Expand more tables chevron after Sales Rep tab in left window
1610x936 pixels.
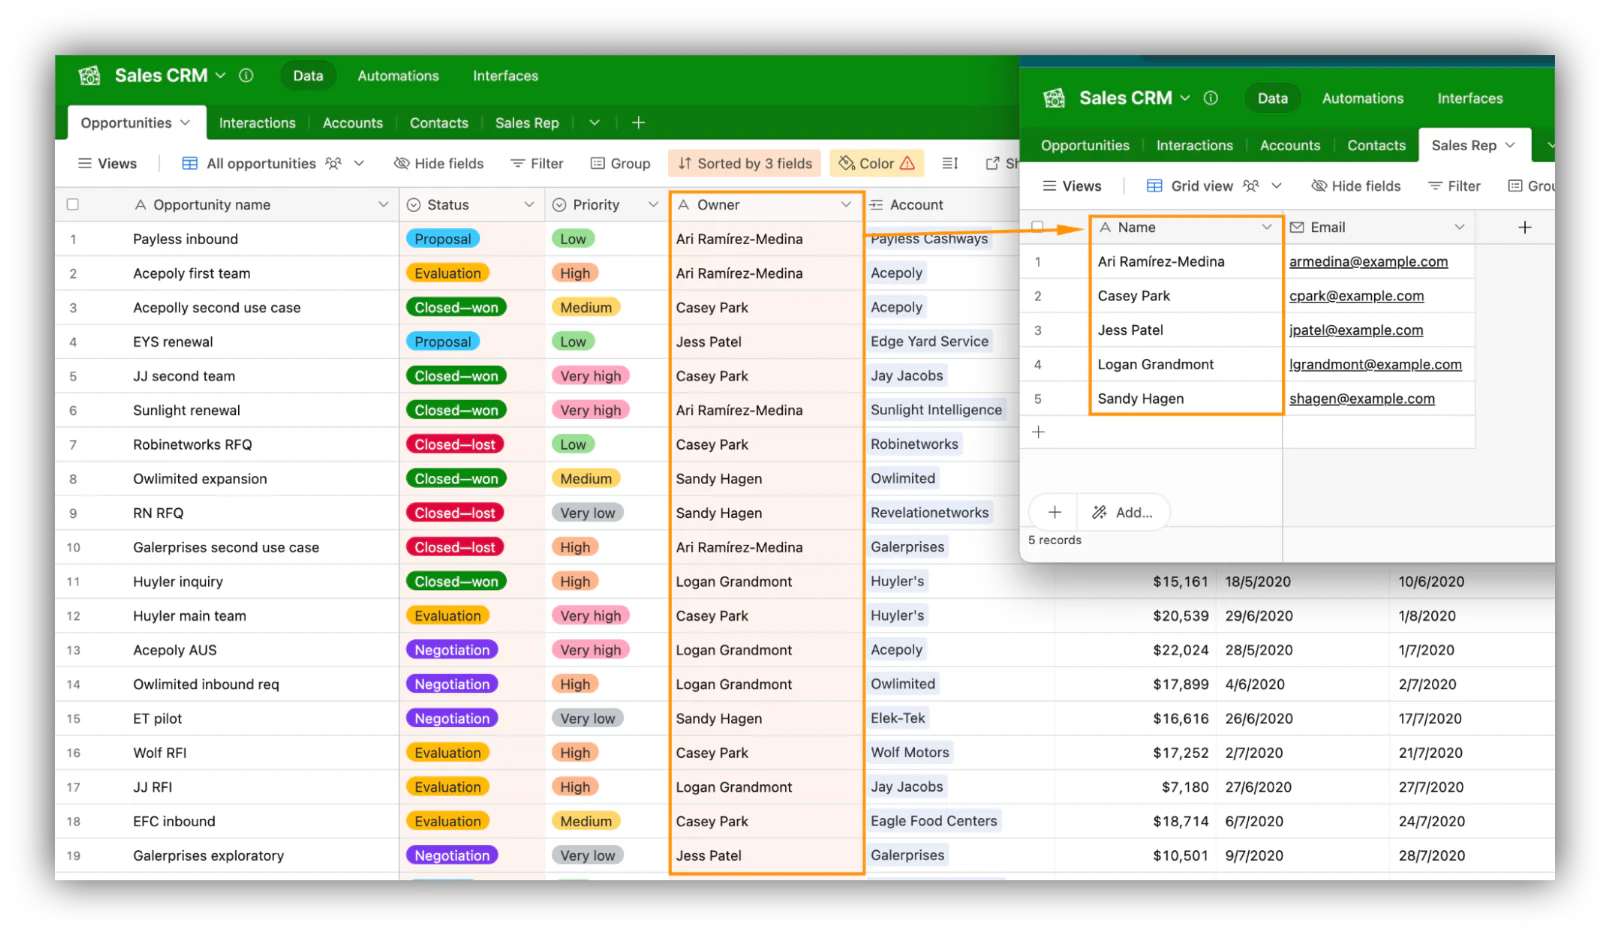click(x=594, y=123)
